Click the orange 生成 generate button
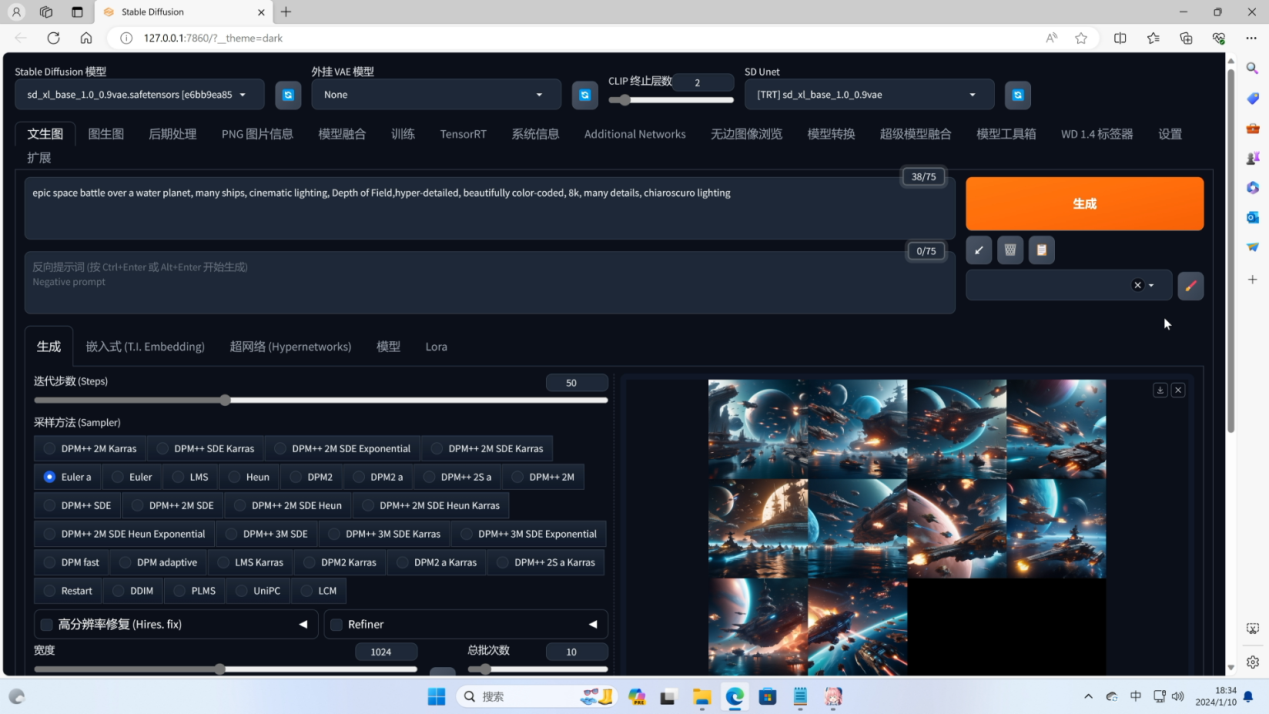The image size is (1269, 714). click(x=1084, y=204)
